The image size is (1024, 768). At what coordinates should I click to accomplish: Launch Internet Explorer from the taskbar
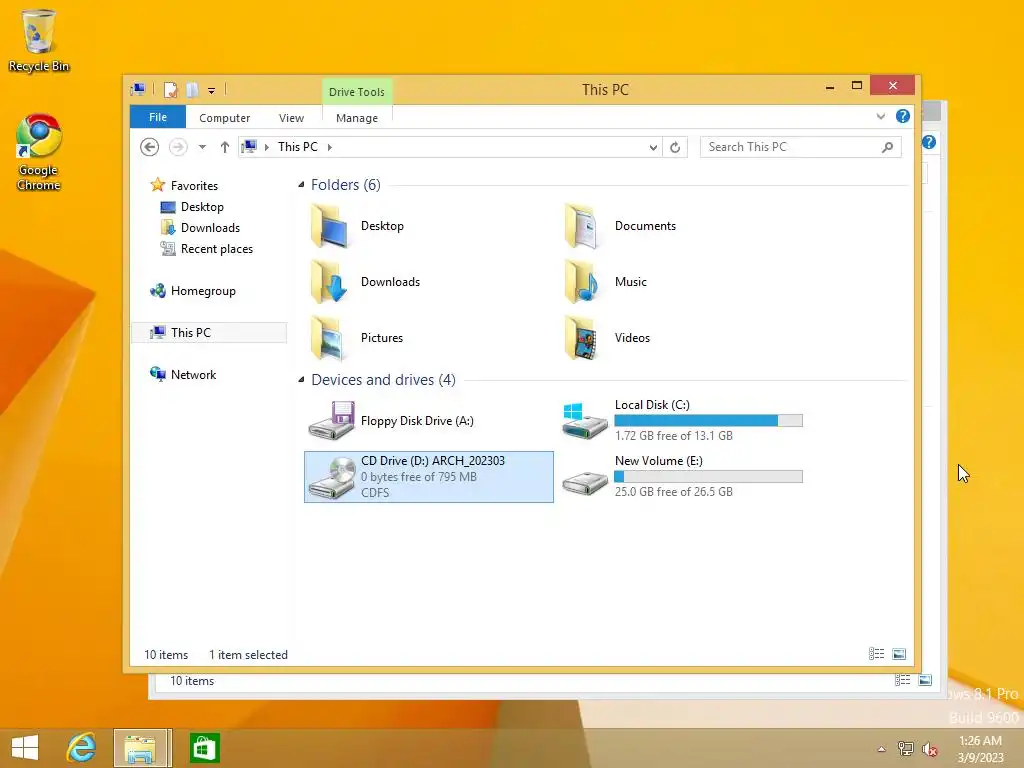[x=82, y=748]
